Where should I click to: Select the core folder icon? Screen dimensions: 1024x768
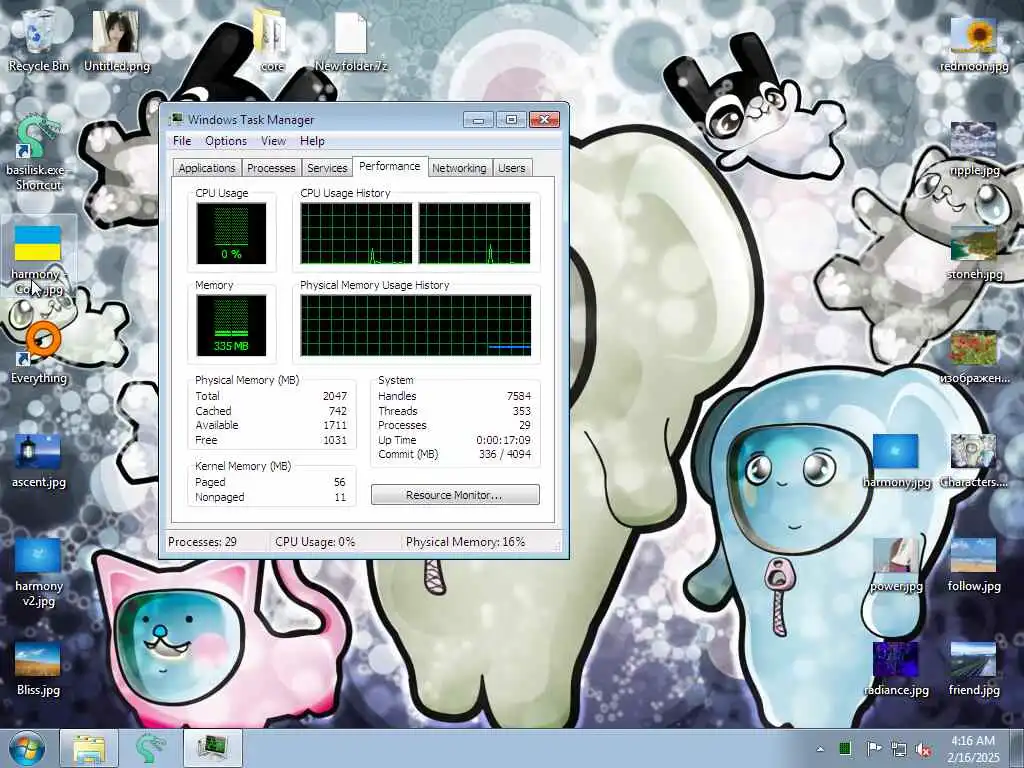pos(272,40)
